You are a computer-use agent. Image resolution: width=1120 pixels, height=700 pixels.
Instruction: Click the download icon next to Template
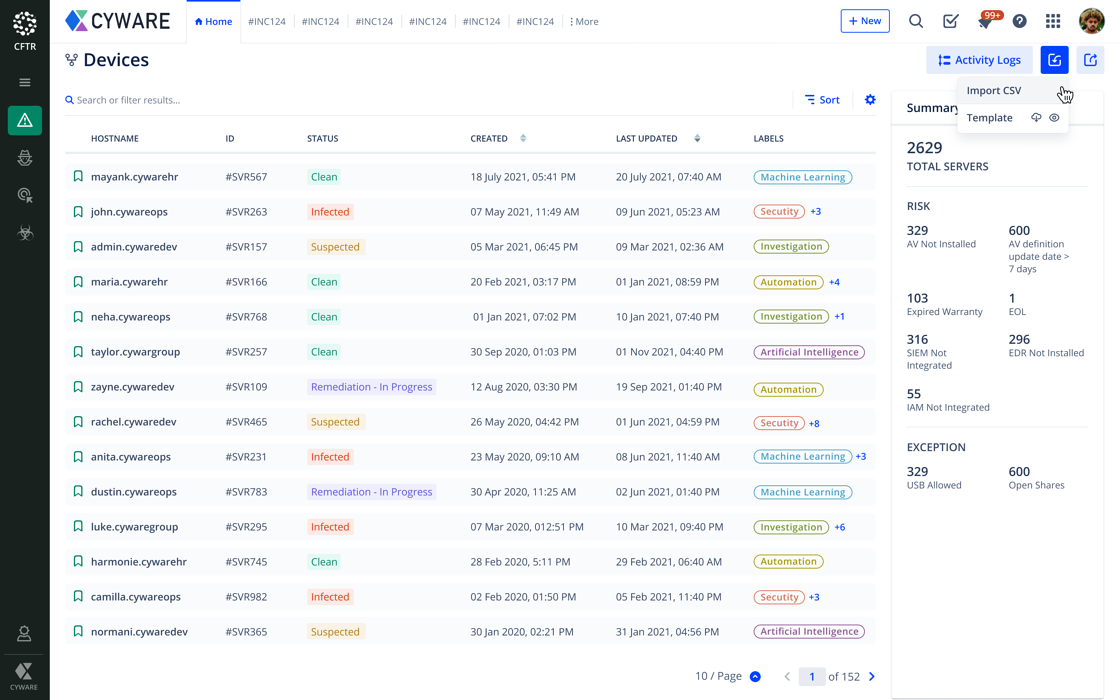pos(1036,118)
